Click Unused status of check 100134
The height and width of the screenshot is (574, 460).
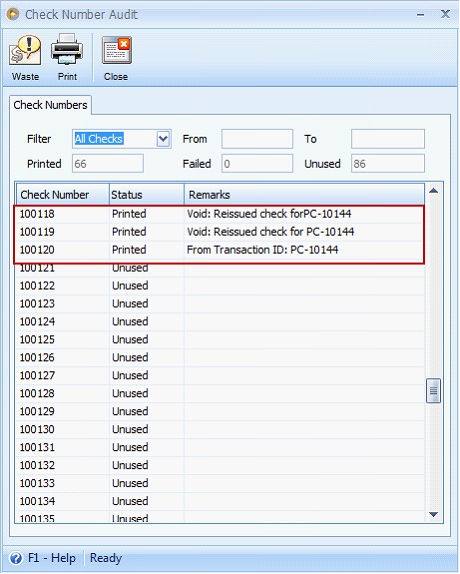pyautogui.click(x=130, y=501)
